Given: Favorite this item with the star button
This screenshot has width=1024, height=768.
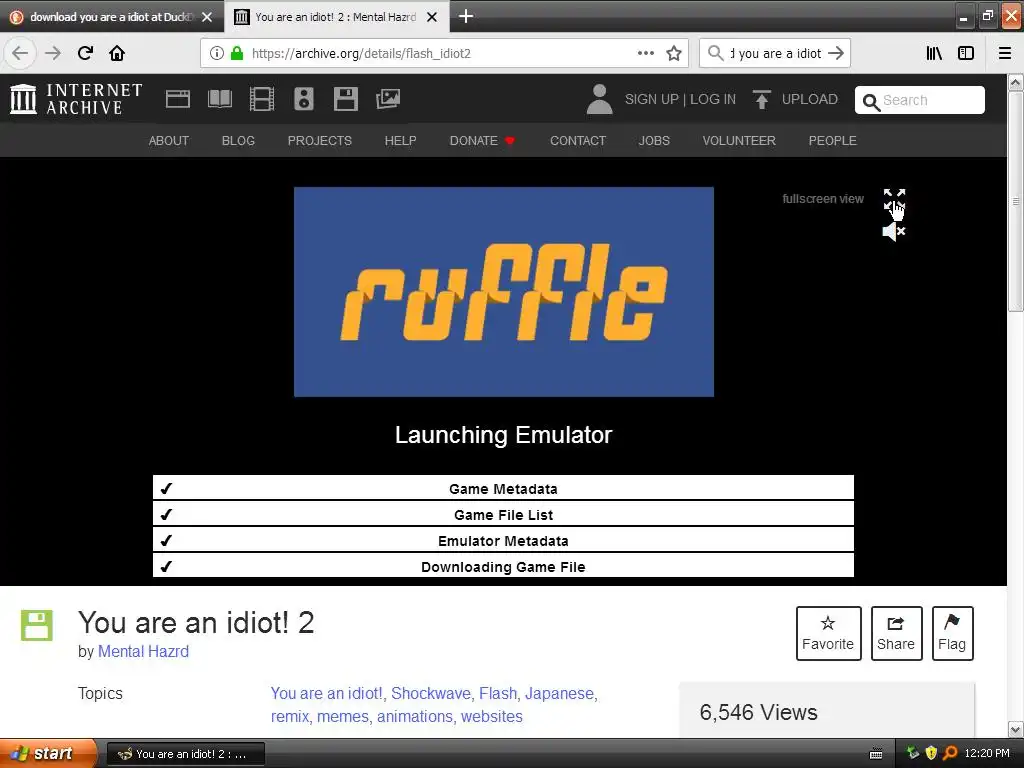Looking at the screenshot, I should coord(828,633).
